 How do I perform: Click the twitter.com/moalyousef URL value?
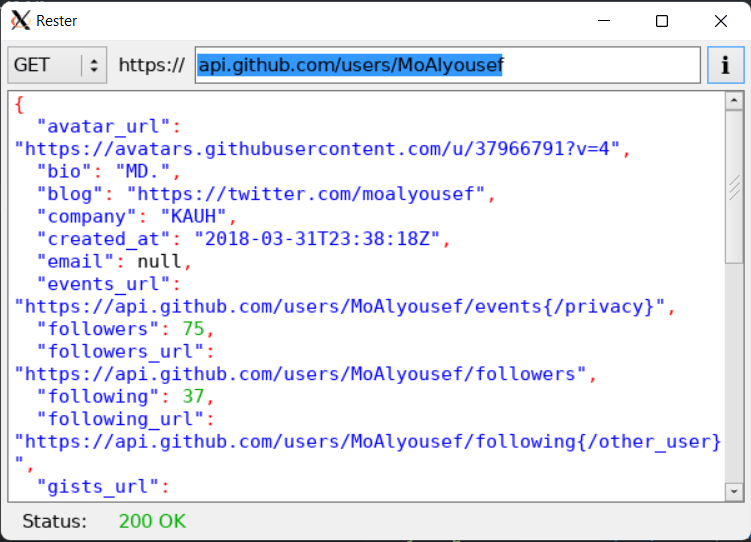click(x=306, y=194)
